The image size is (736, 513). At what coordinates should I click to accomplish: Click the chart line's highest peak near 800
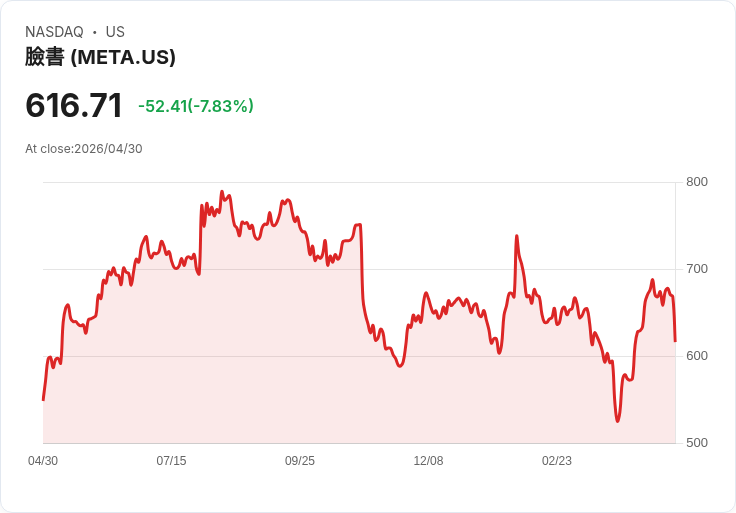pyautogui.click(x=221, y=192)
